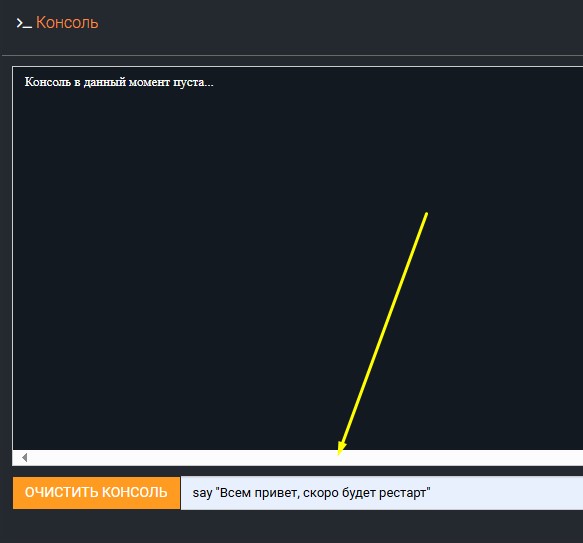583x543 pixels.
Task: Click the separator line under the Консоль header
Action: click(292, 55)
